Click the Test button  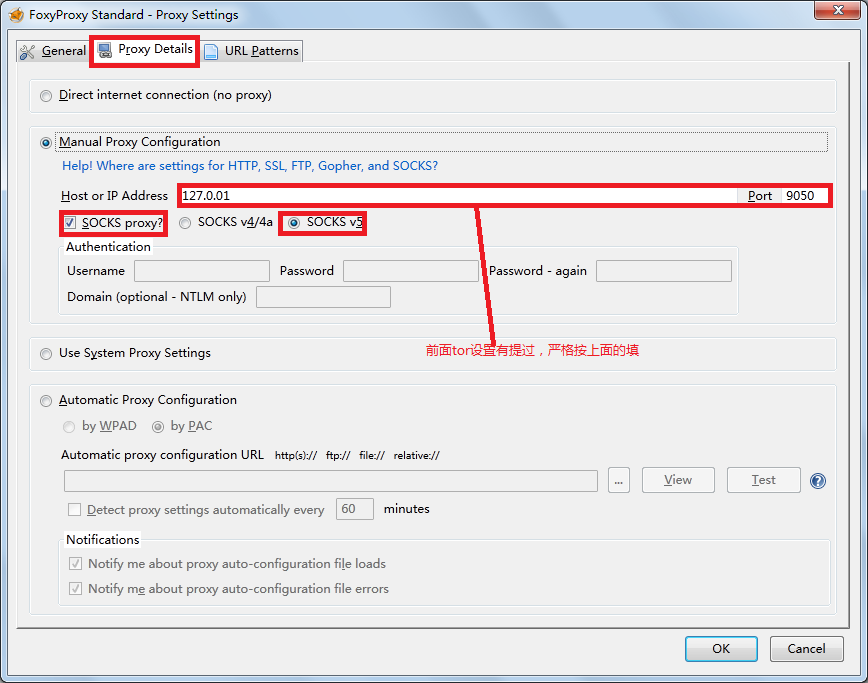click(764, 480)
